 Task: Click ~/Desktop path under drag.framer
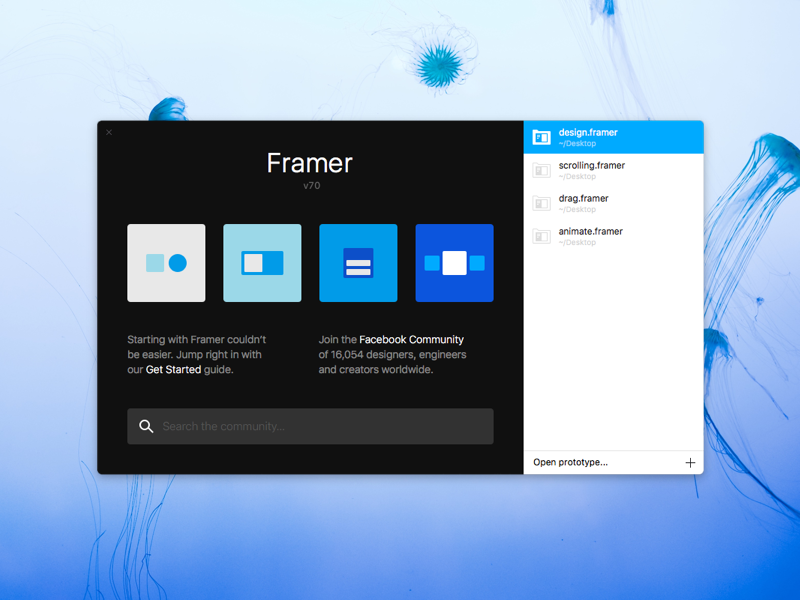577,210
